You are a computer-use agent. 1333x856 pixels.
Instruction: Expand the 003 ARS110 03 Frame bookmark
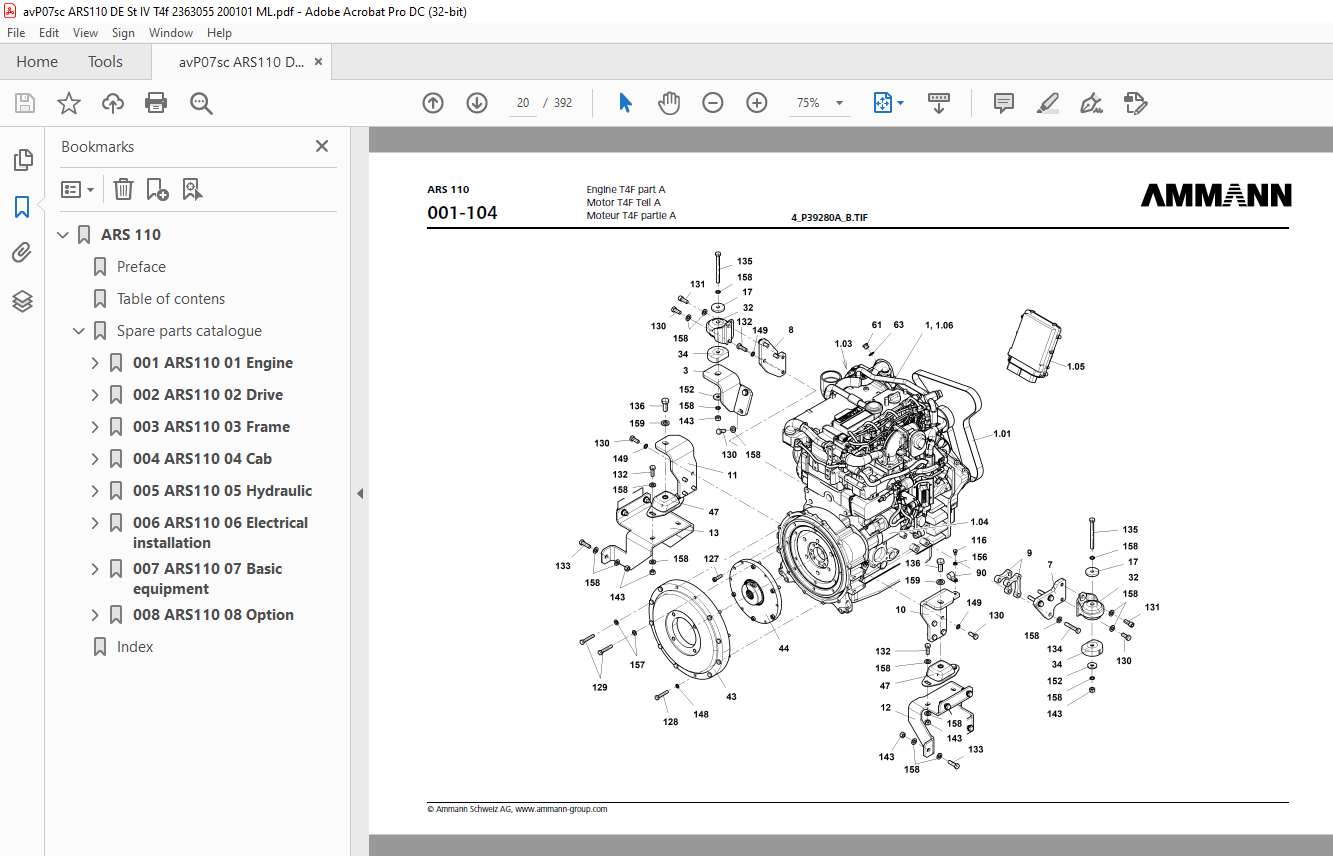(x=95, y=427)
